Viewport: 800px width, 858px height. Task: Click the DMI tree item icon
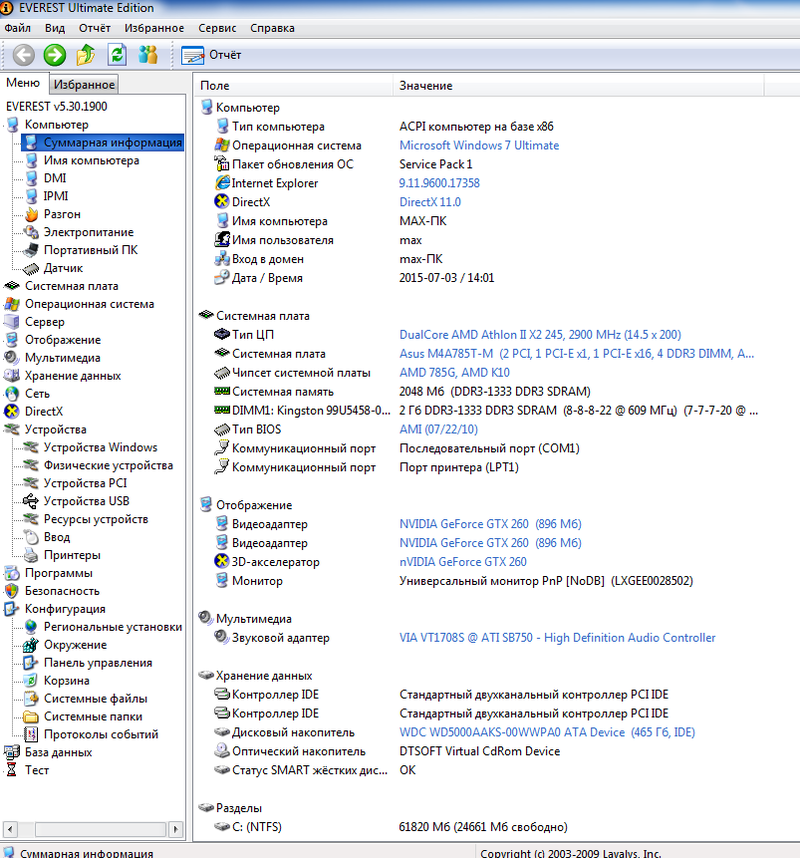coord(32,178)
